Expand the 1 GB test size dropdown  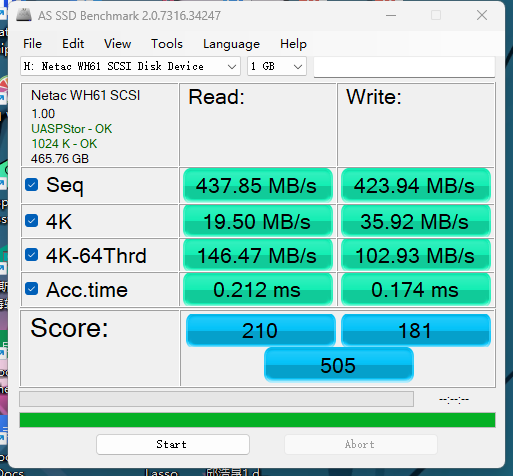tap(277, 66)
